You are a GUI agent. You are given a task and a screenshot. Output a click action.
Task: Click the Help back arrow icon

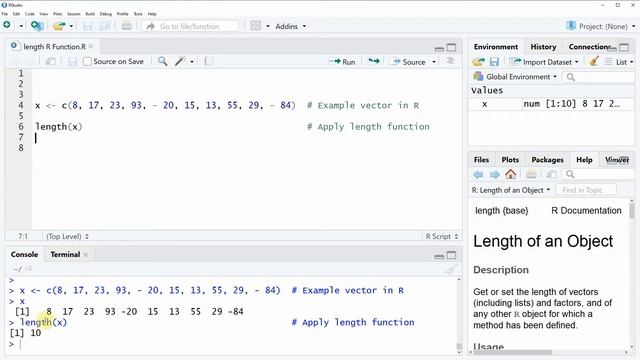click(x=478, y=175)
